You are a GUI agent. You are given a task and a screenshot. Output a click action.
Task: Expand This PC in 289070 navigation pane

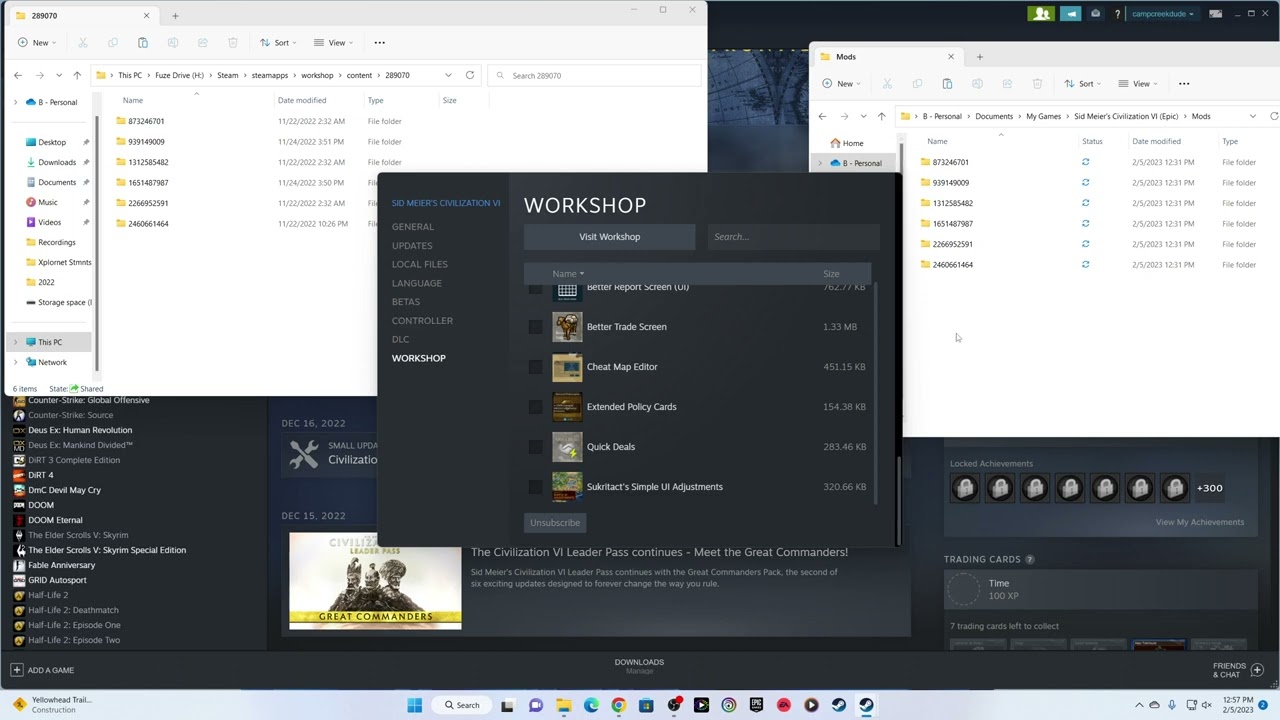(x=15, y=342)
